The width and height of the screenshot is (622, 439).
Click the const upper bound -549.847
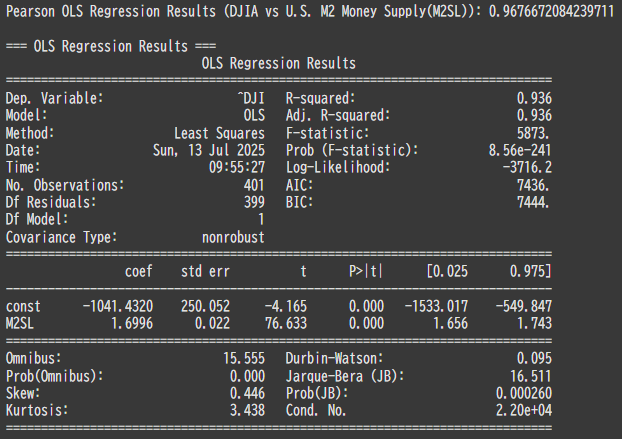coord(524,306)
